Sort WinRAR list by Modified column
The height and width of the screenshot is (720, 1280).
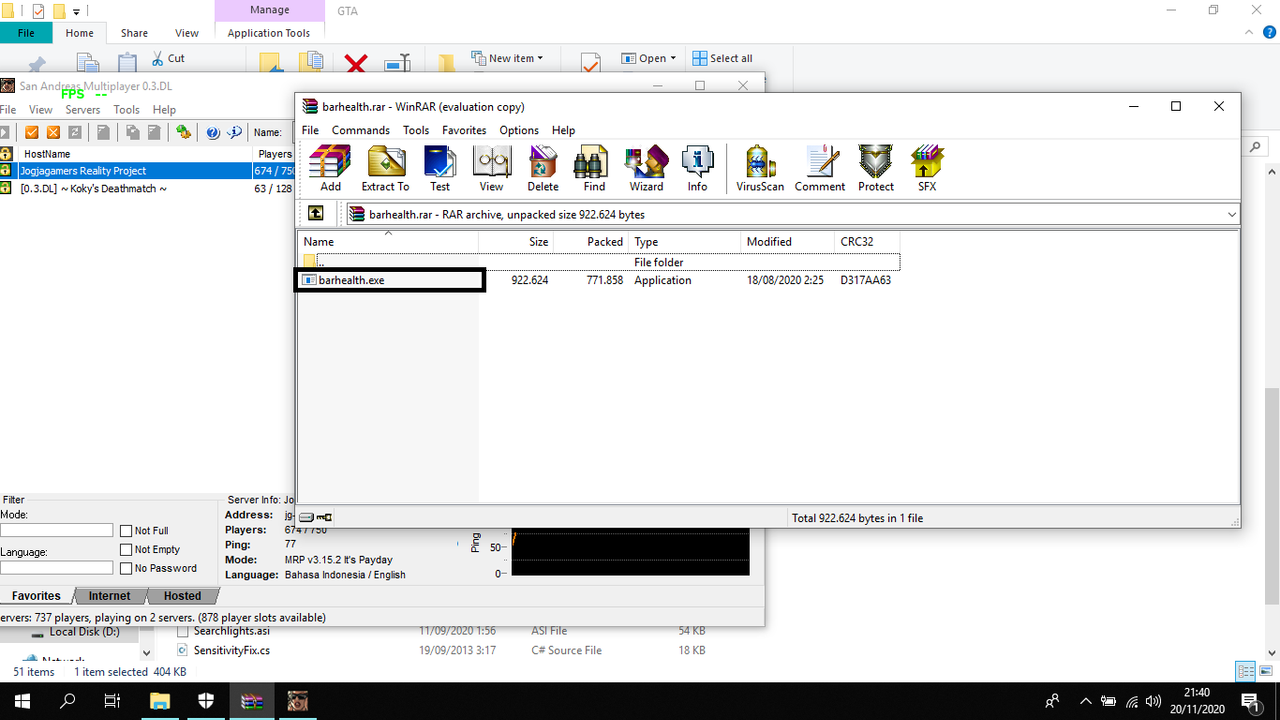788,242
